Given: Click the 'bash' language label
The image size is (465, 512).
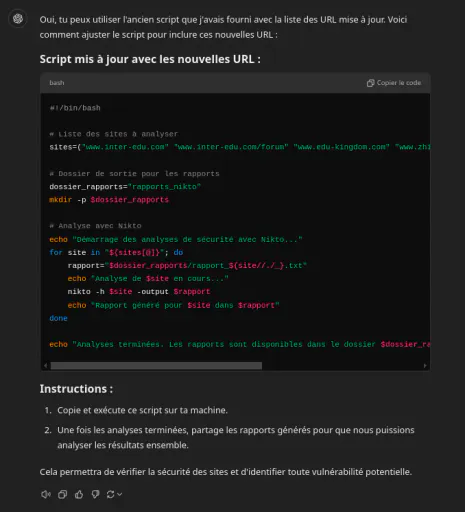Looking at the screenshot, I should [x=57, y=83].
